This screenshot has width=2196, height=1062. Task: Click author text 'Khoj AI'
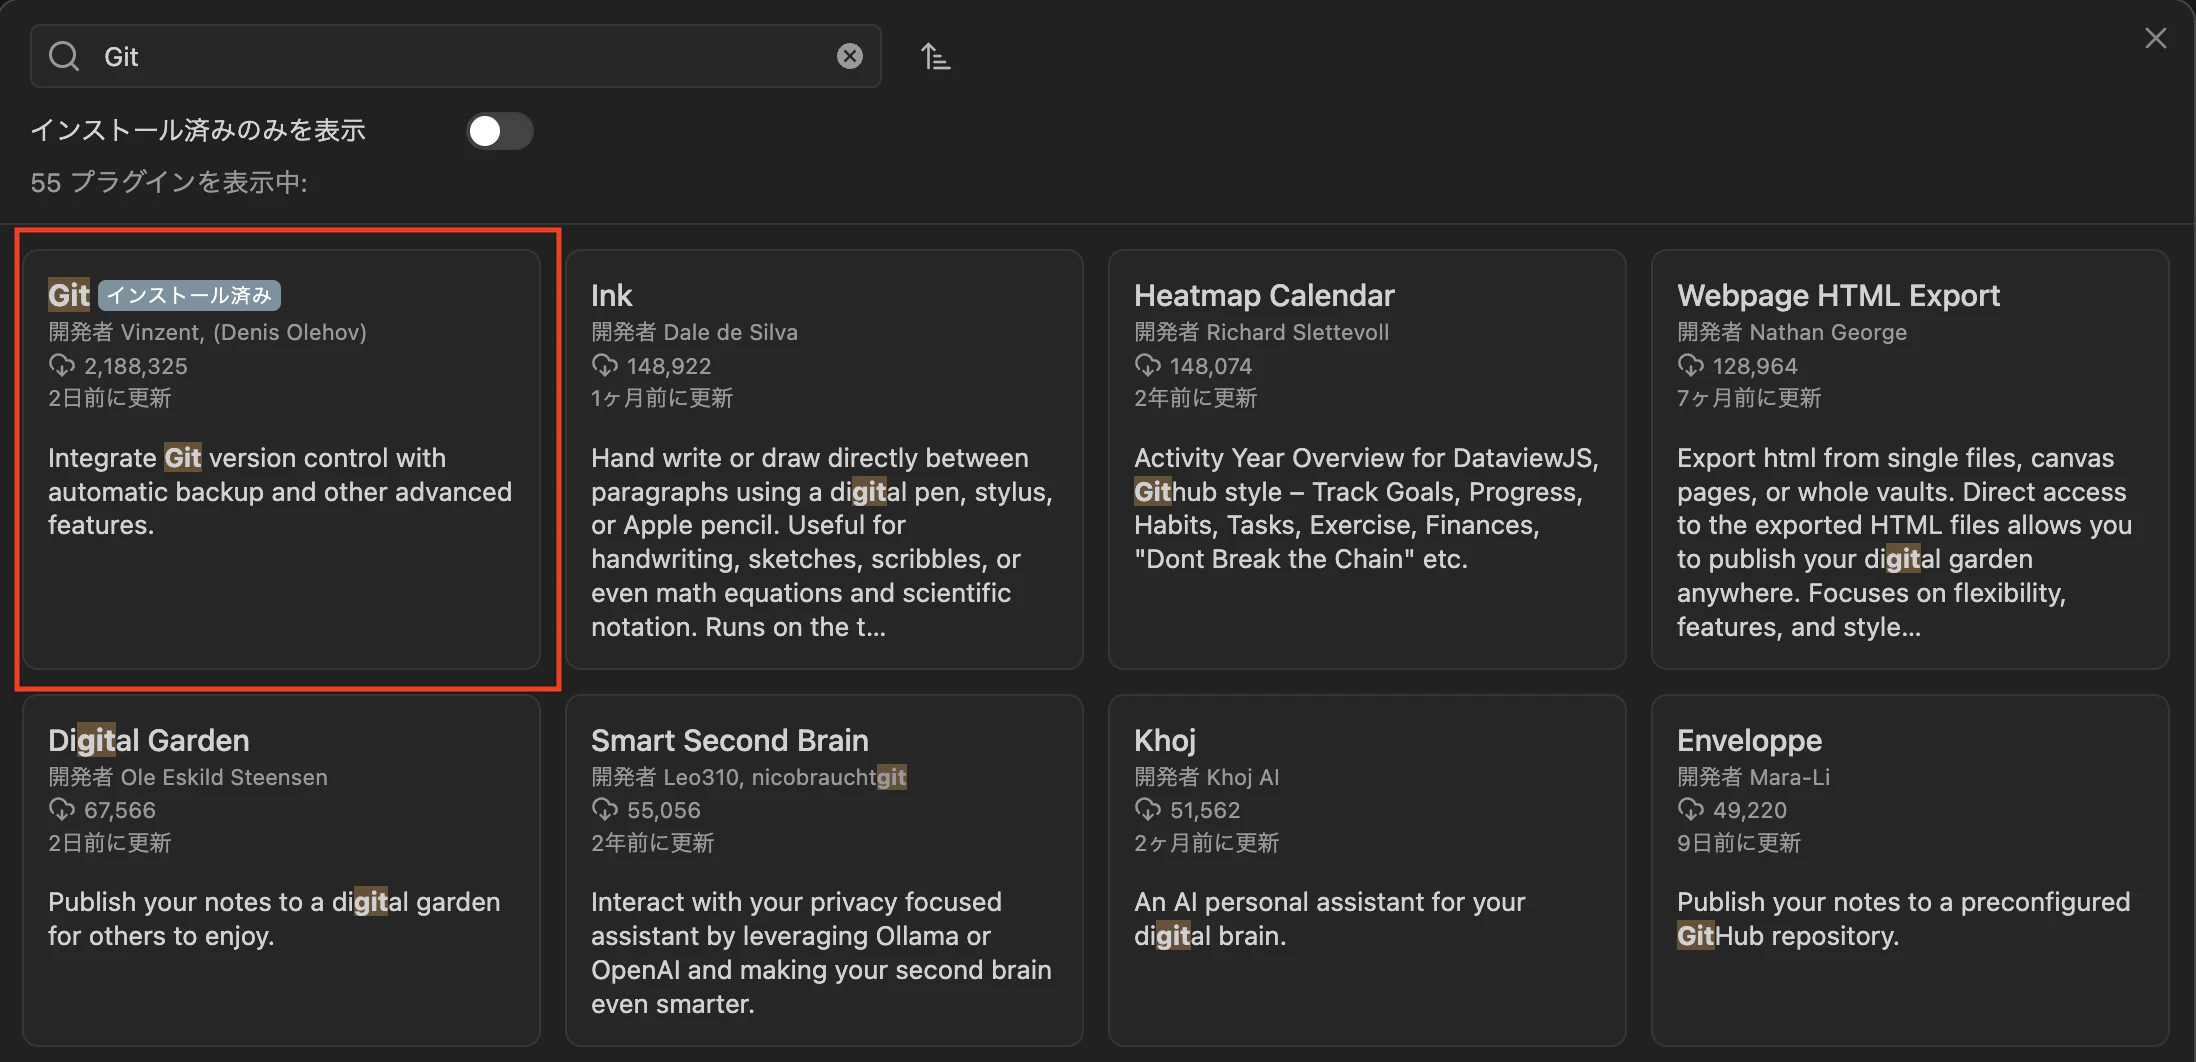click(1243, 777)
